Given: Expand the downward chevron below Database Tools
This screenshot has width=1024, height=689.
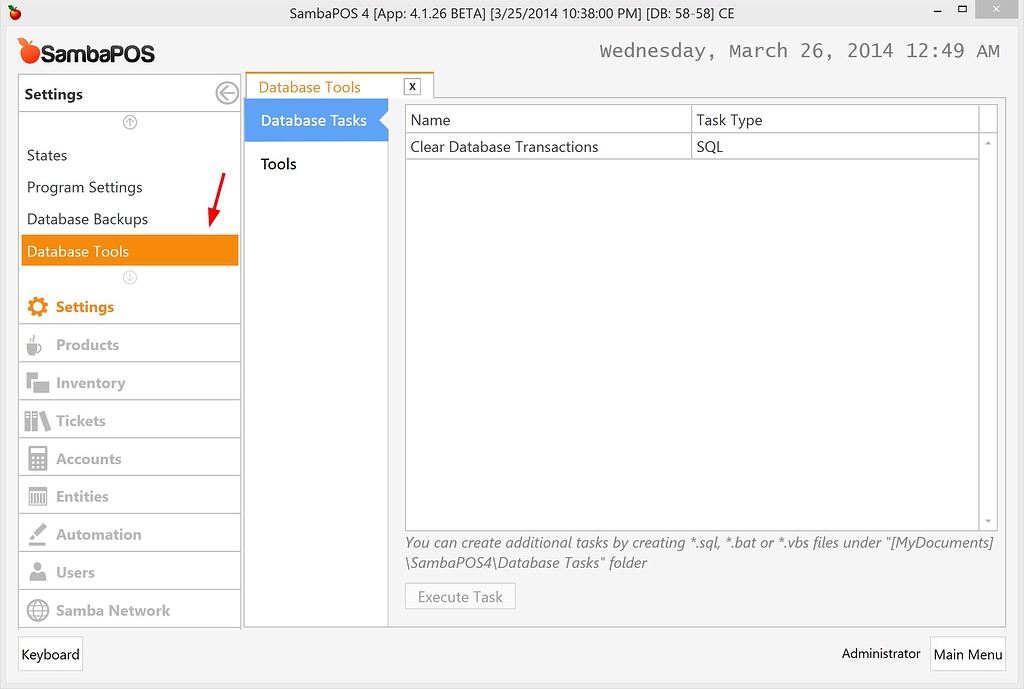Looking at the screenshot, I should point(129,277).
